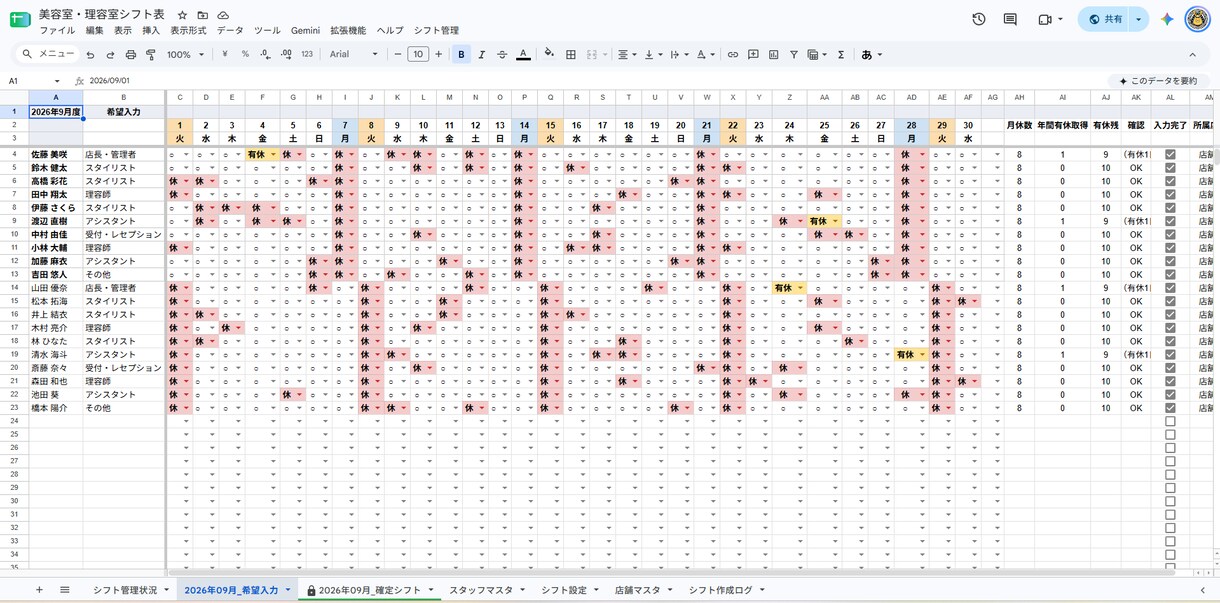This screenshot has height=603, width=1220.
Task: Open the functions (Σ) menu
Action: pyautogui.click(x=841, y=55)
